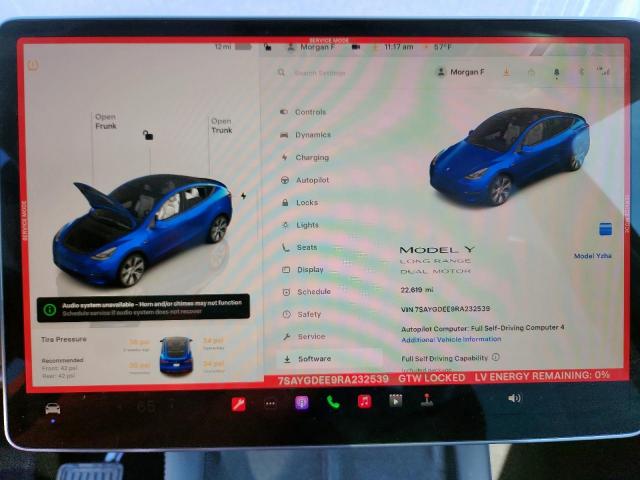
Task: Open Safety settings menu
Action: coord(302,314)
